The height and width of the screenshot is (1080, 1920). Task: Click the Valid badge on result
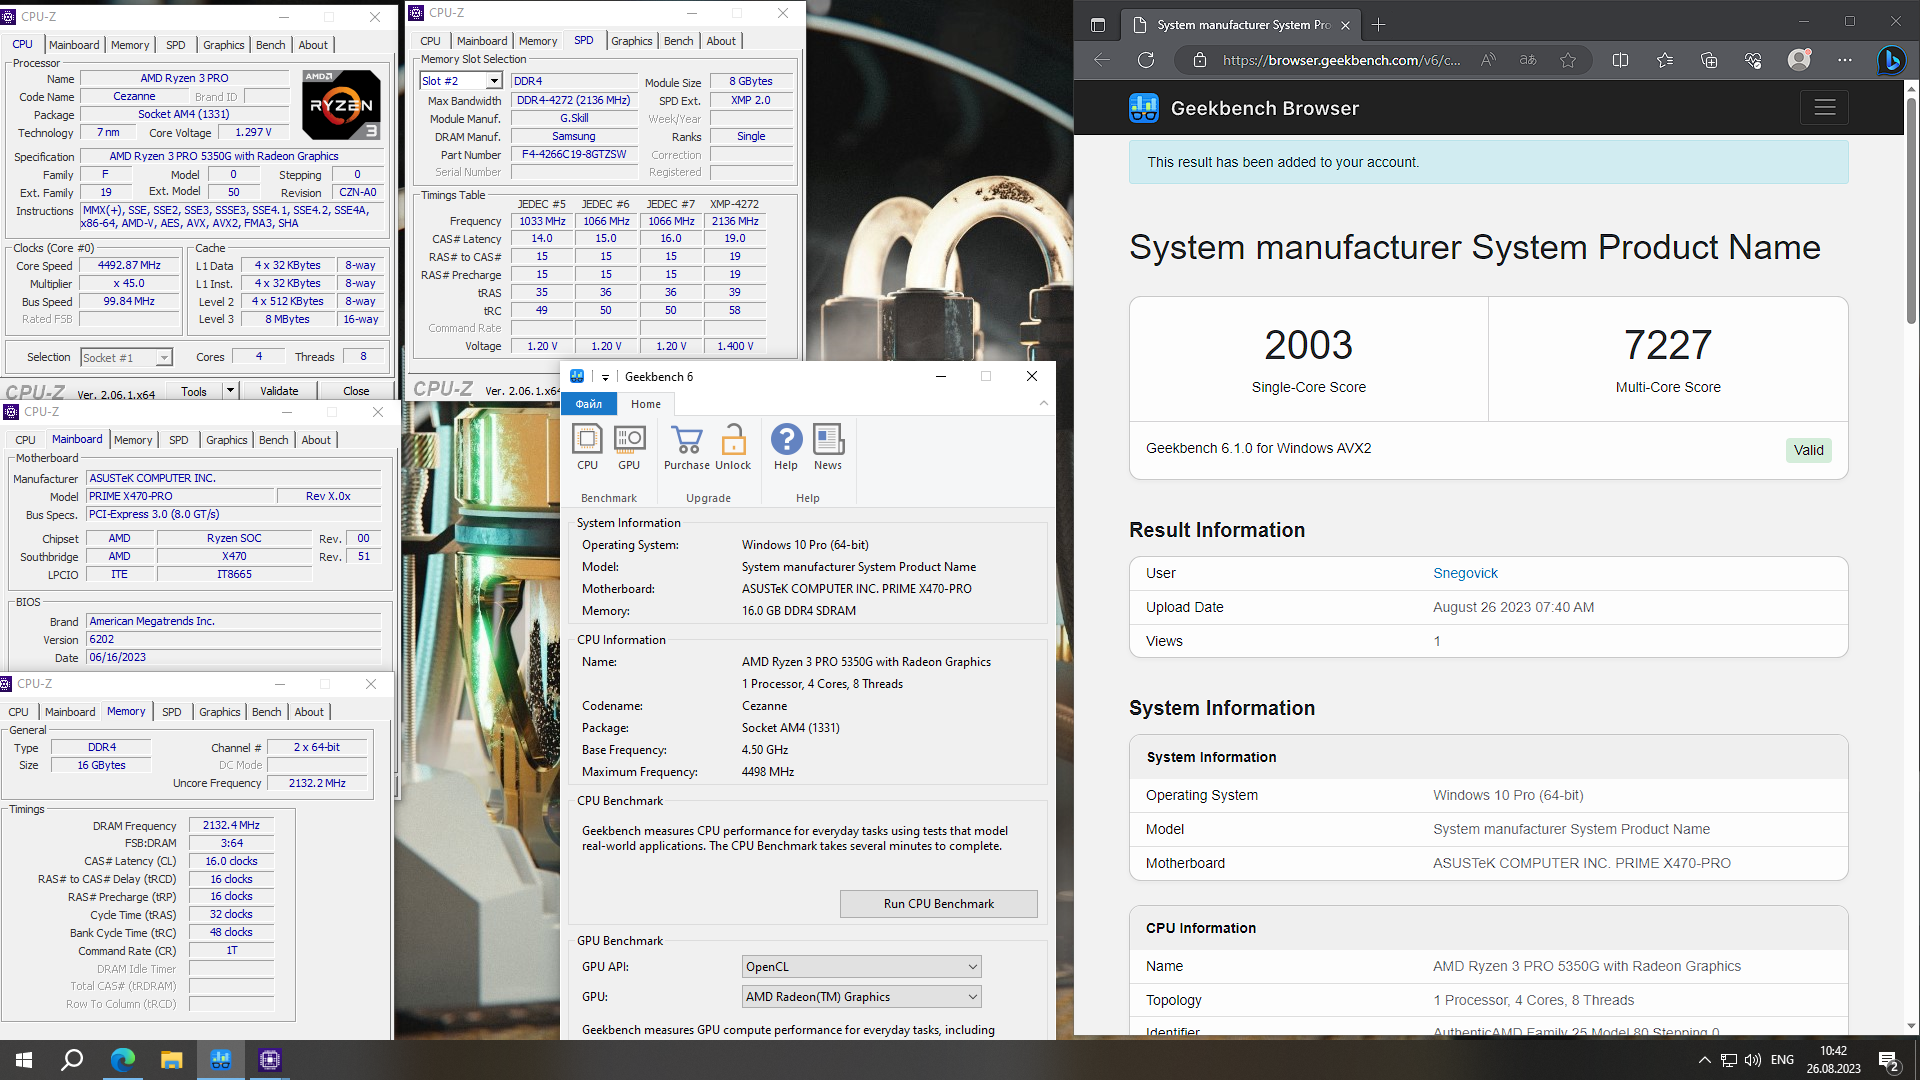click(1808, 450)
